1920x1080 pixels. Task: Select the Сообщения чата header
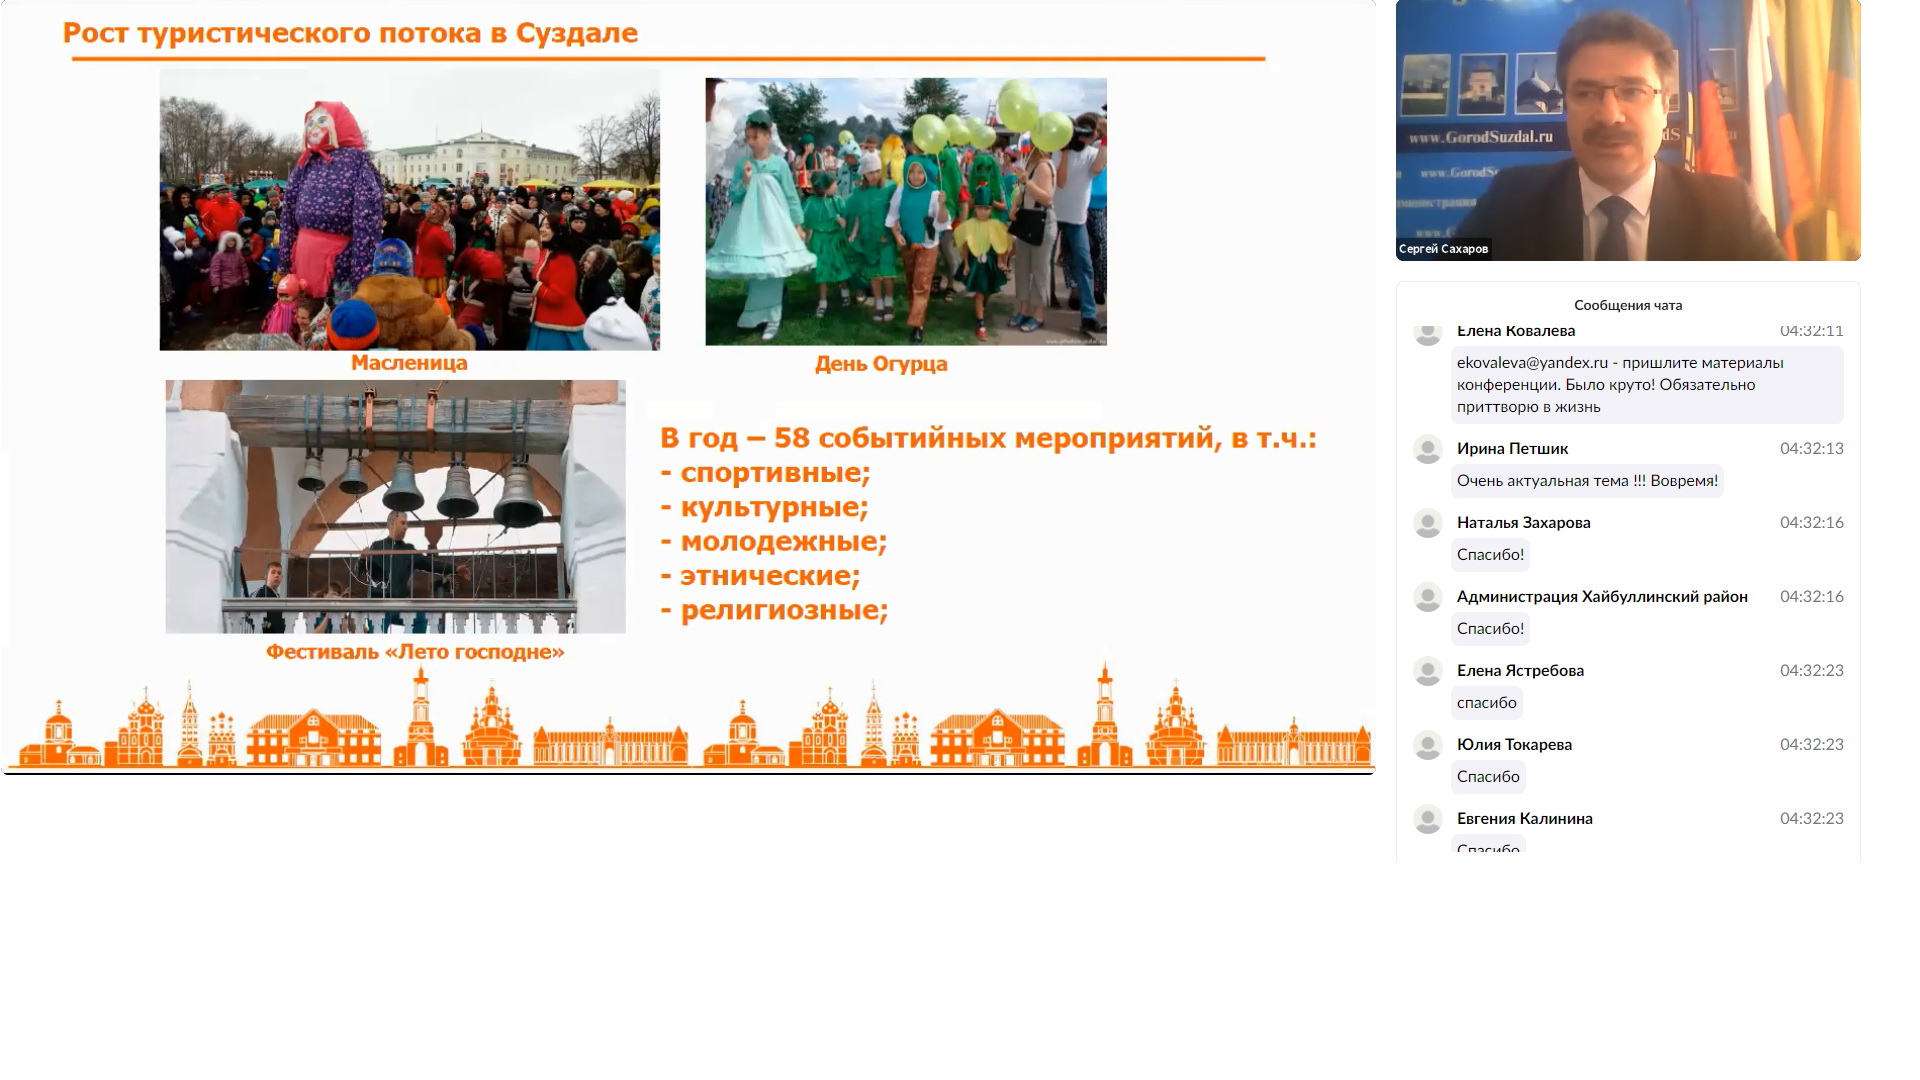[1628, 305]
